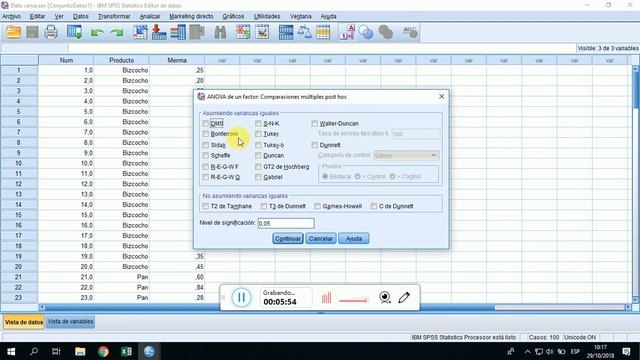The image size is (640, 360).
Task: Click the go to case icon
Action: 140,32
